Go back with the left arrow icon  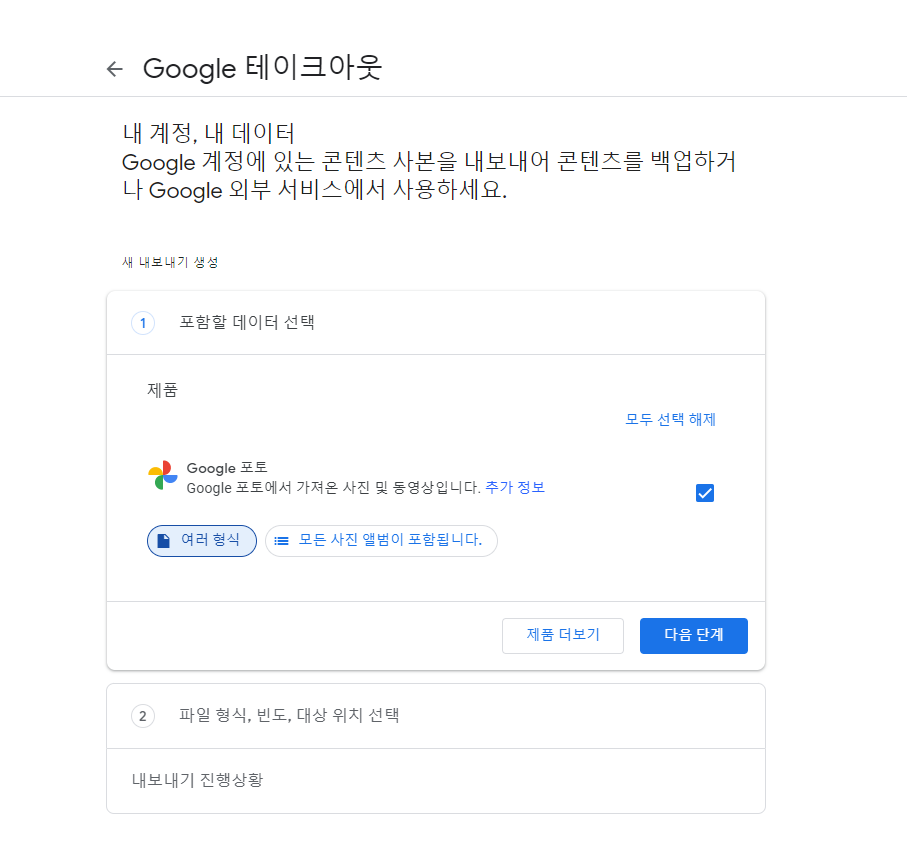tap(115, 69)
